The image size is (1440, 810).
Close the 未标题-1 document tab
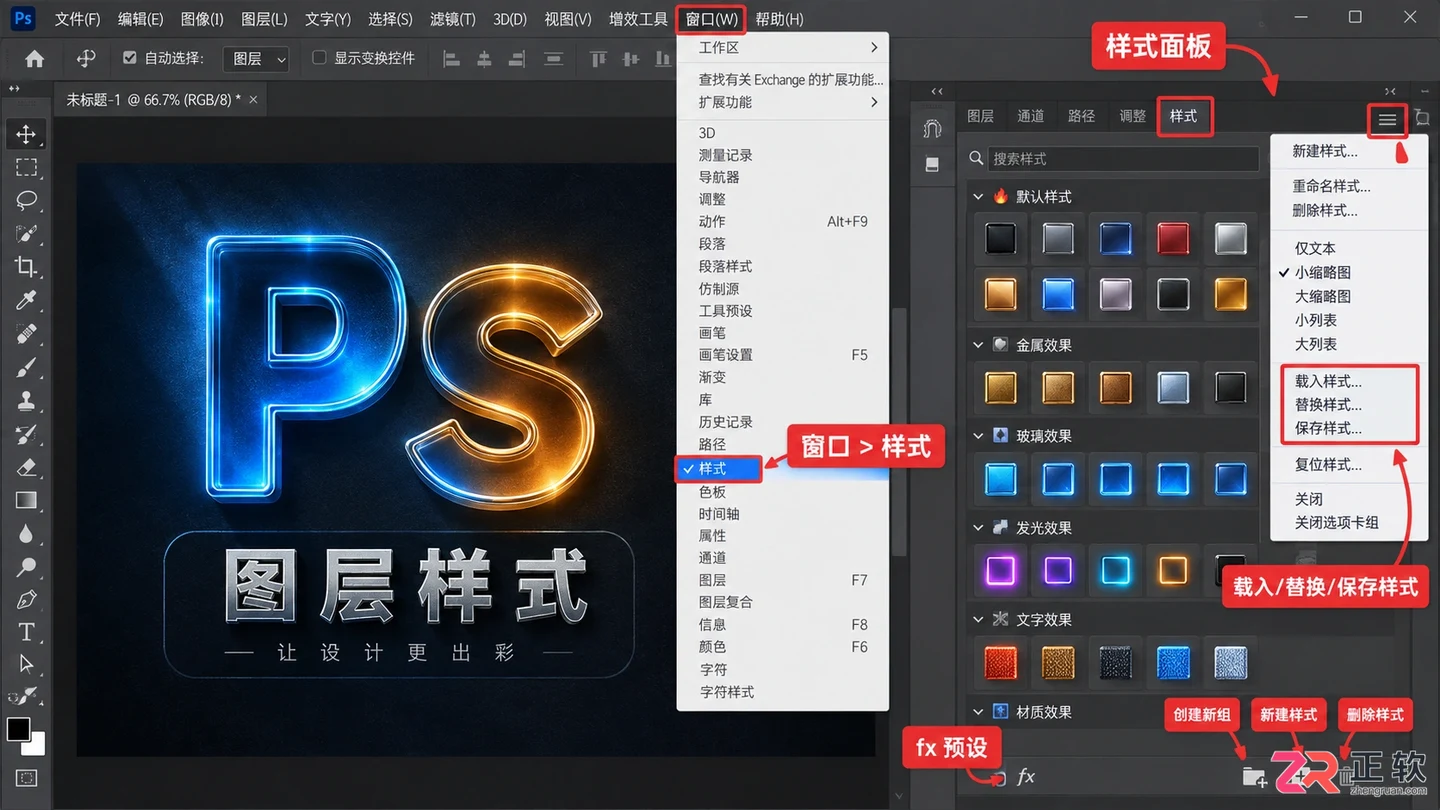tap(253, 99)
